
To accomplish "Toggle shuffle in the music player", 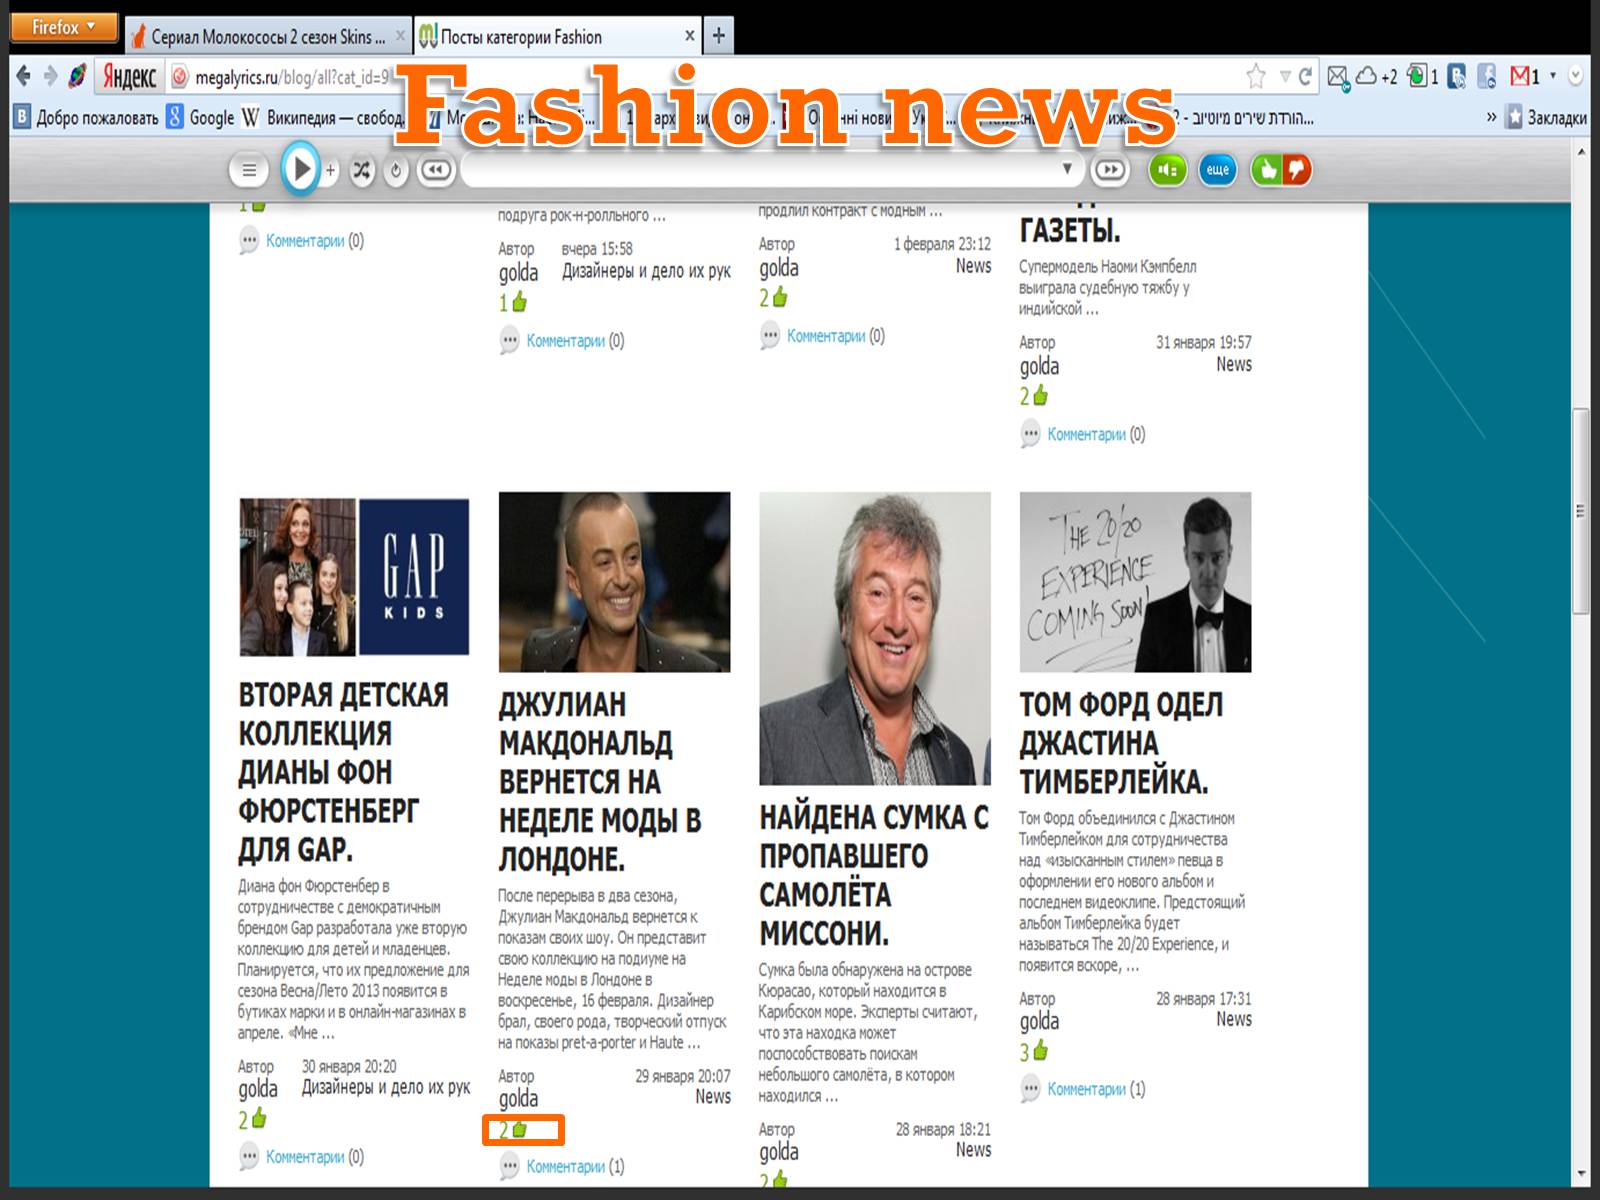I will pos(362,170).
